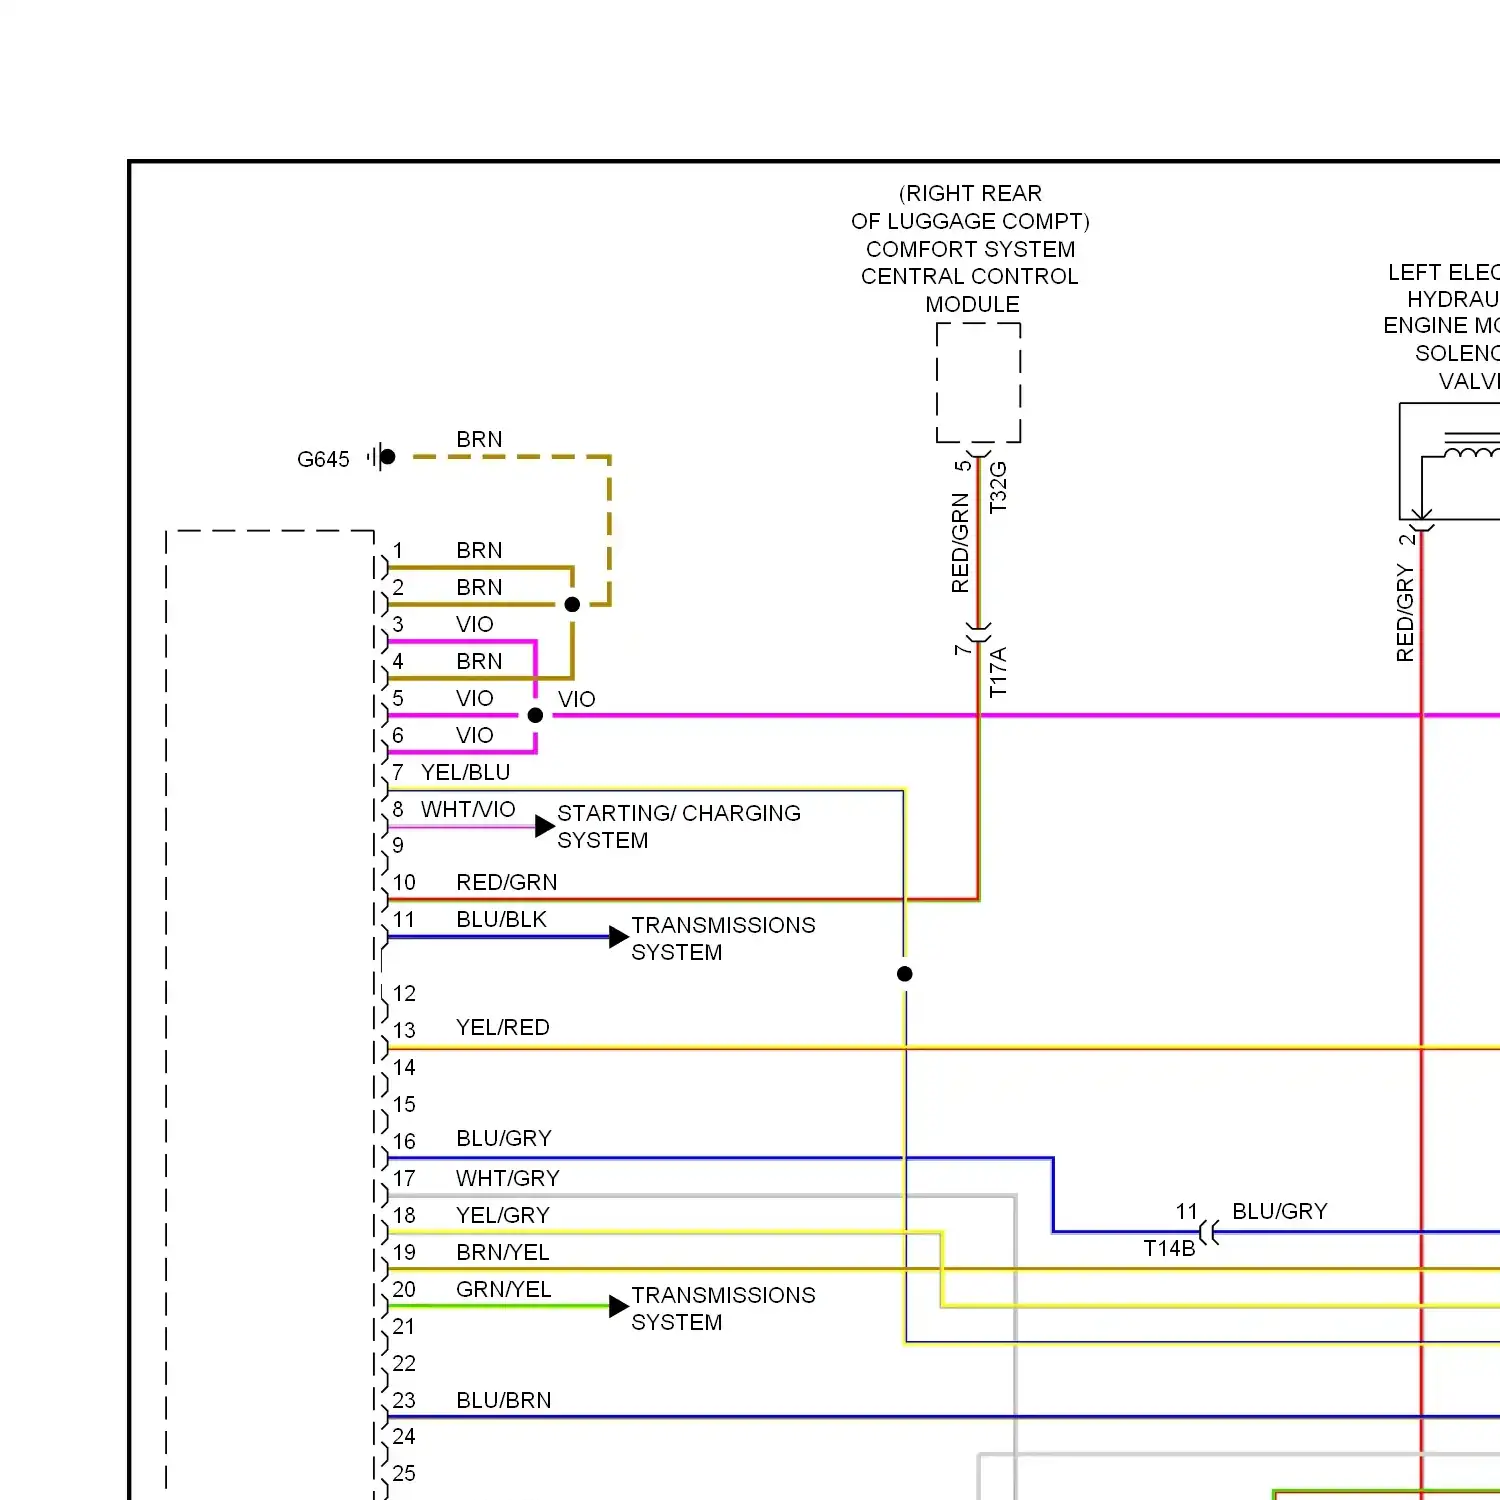1500x1500 pixels.
Task: Click the YEL/BLU wire splice junction dot
Action: 905,974
